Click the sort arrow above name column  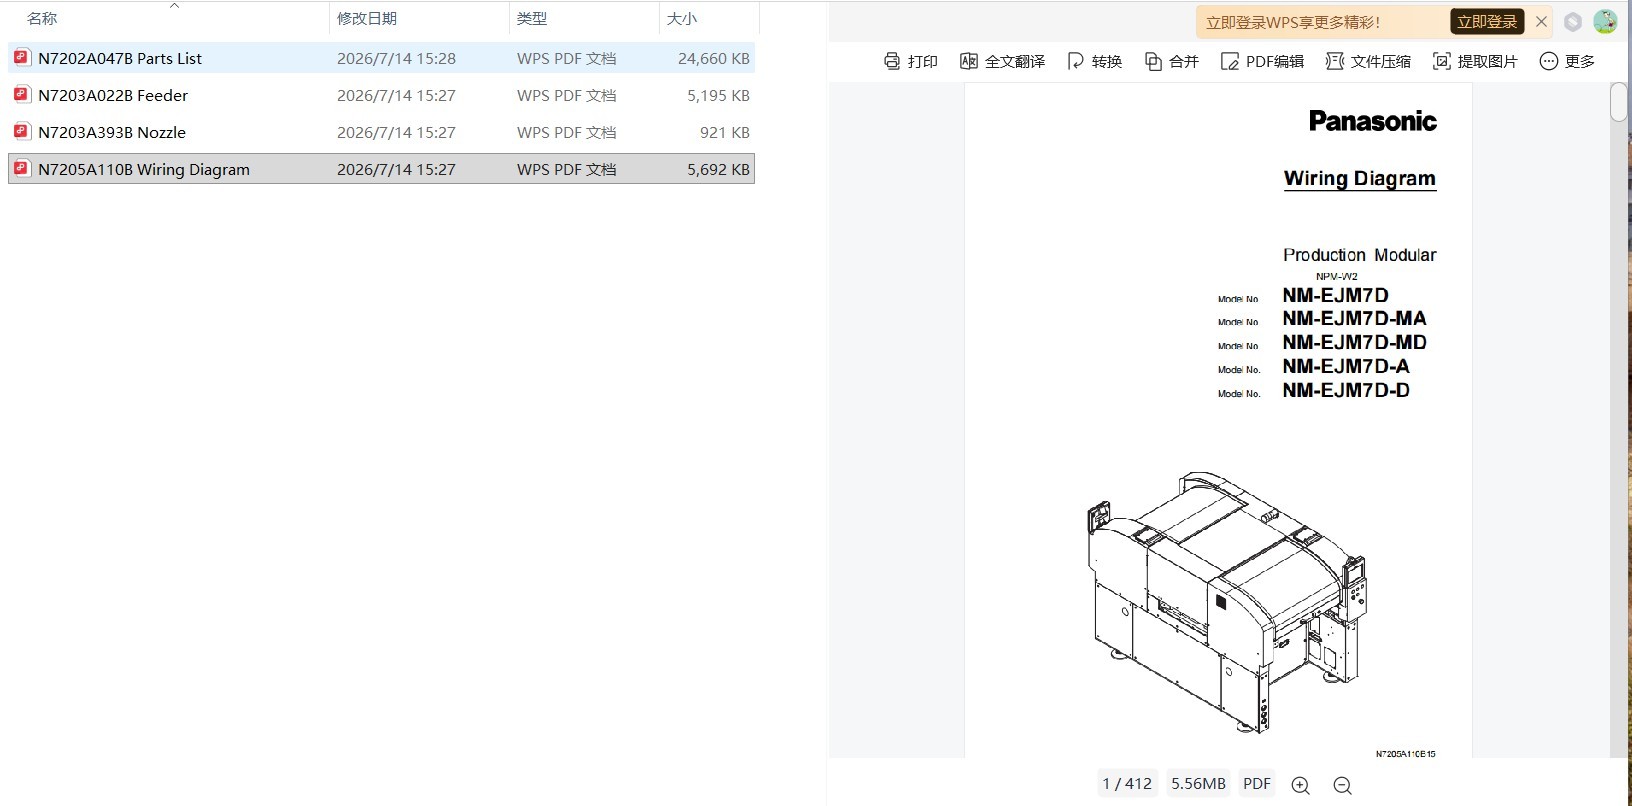(174, 6)
